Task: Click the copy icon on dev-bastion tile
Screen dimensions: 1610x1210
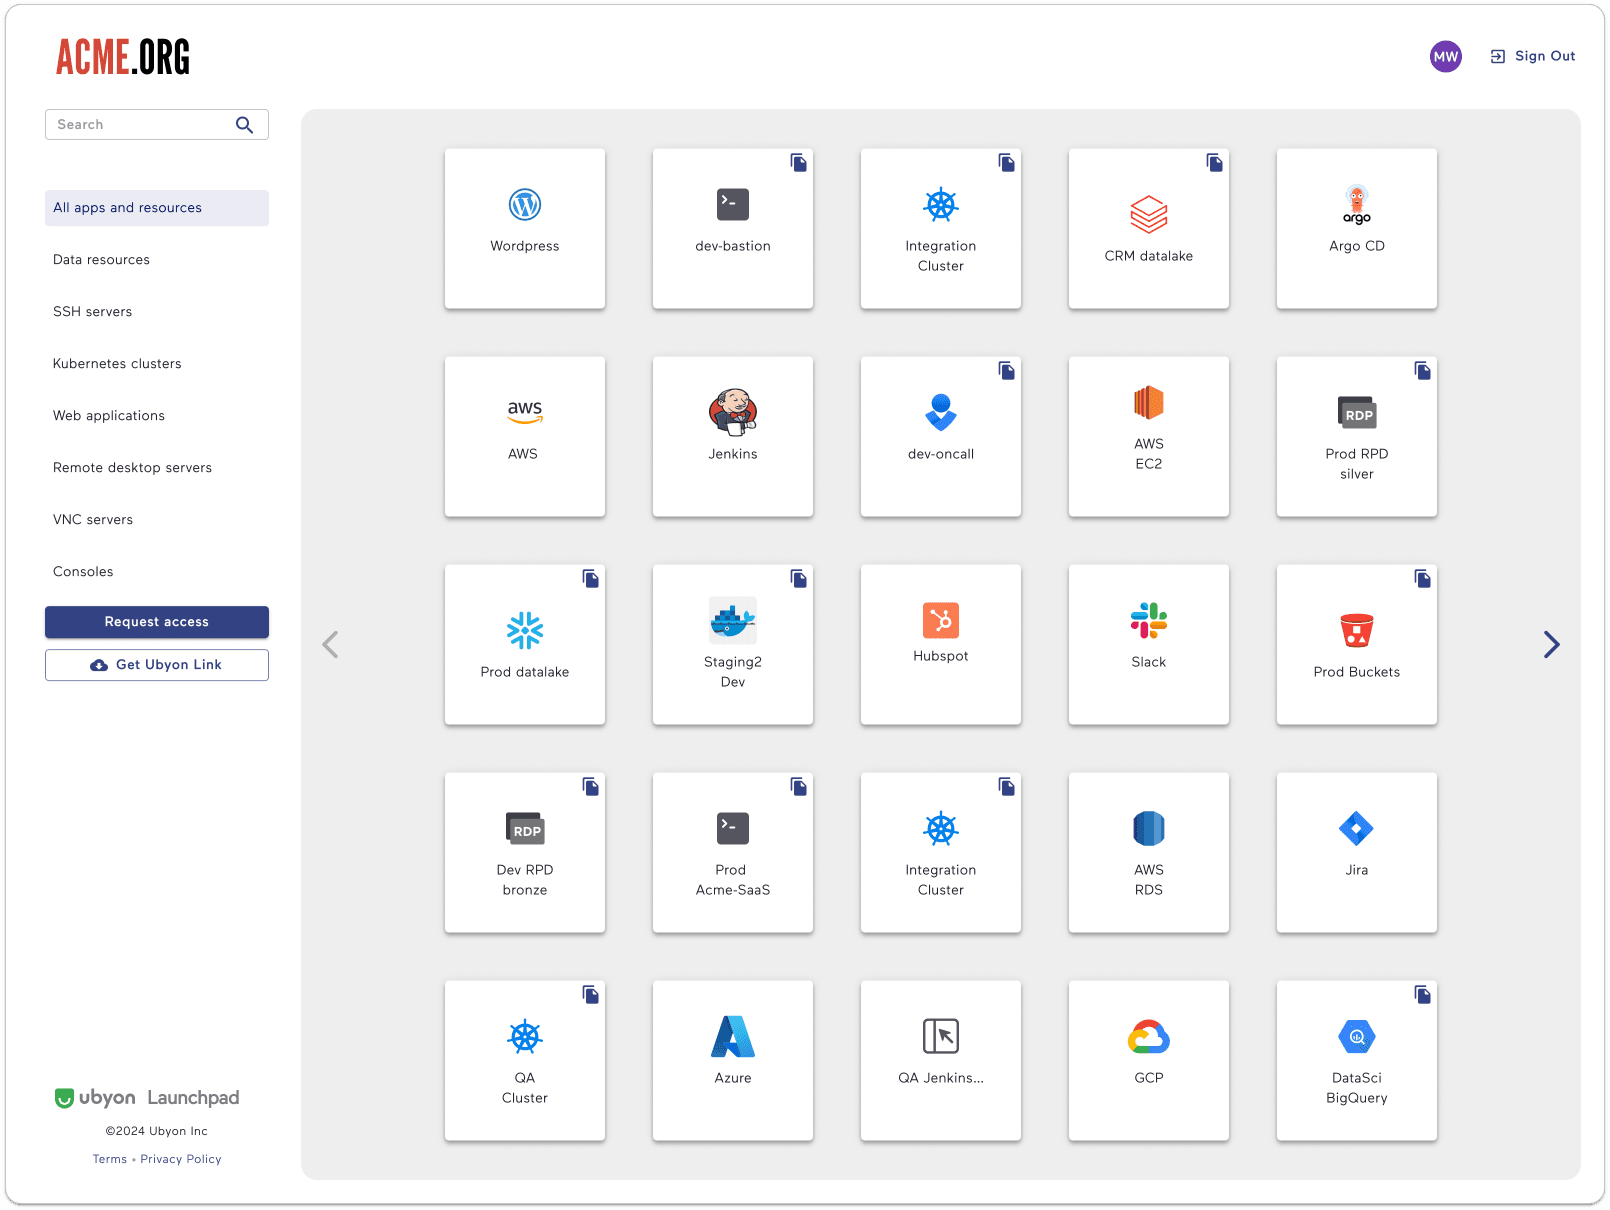Action: pyautogui.click(x=799, y=163)
